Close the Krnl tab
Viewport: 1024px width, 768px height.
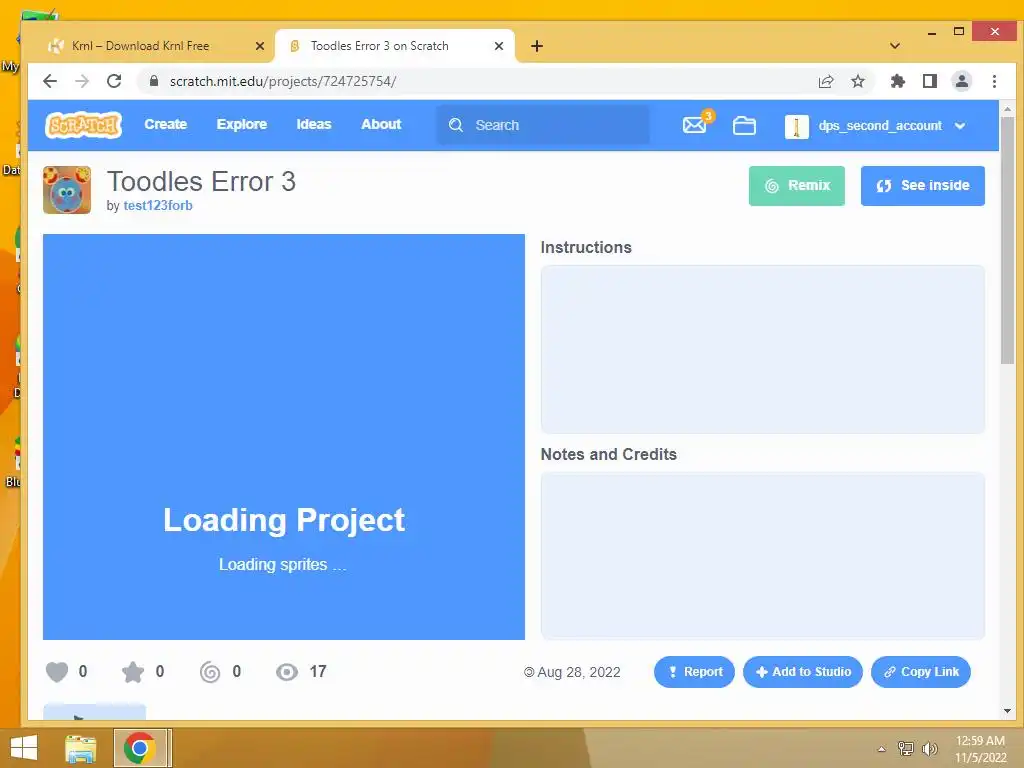pyautogui.click(x=259, y=46)
